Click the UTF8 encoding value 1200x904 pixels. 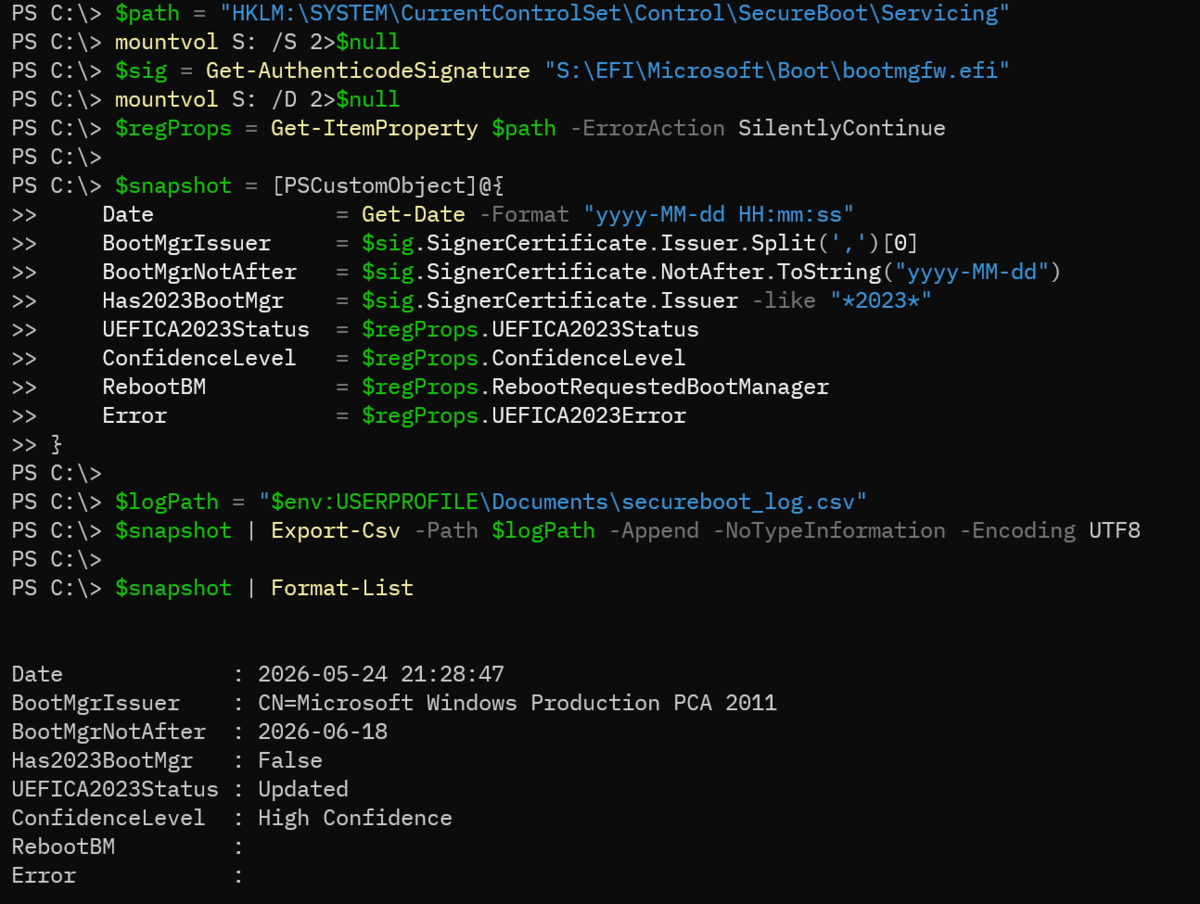pos(1114,530)
